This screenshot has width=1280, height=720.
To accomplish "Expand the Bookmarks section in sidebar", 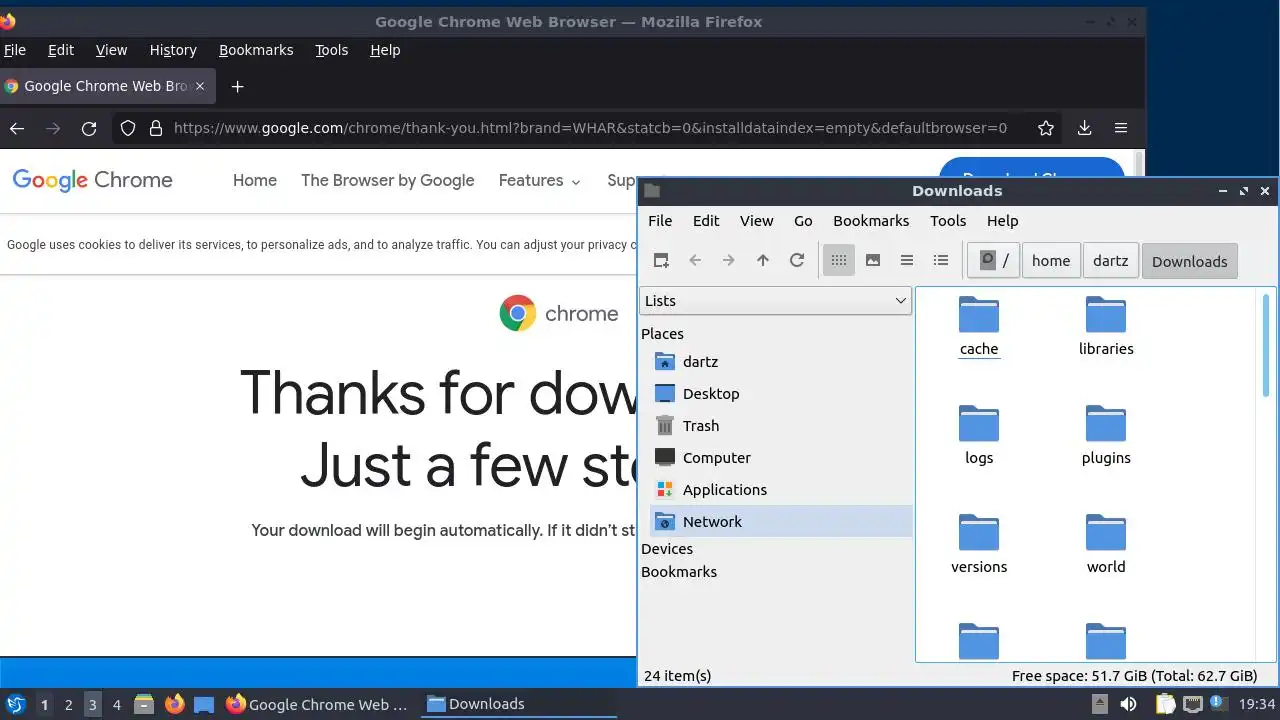I will [x=679, y=572].
